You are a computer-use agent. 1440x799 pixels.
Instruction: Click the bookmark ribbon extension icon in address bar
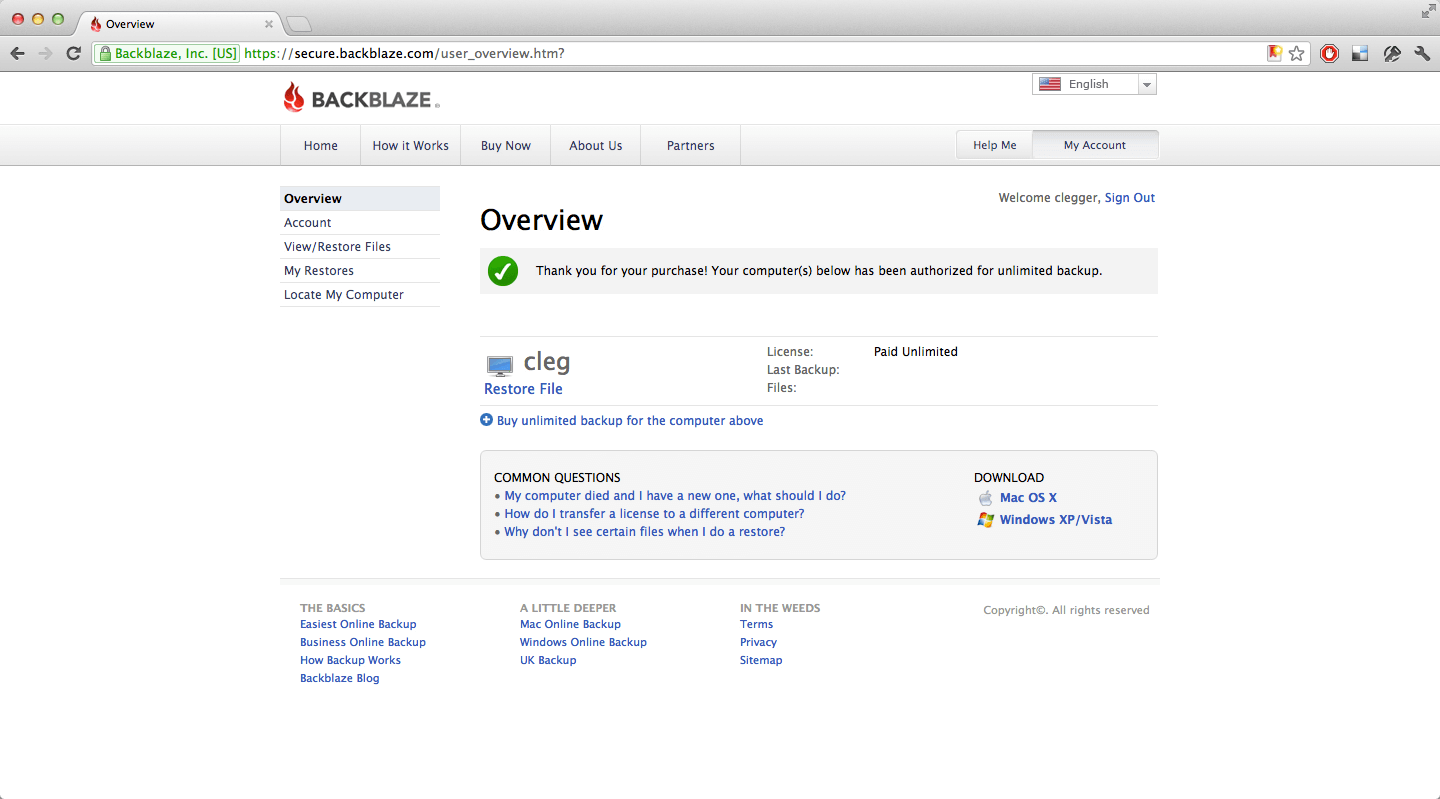(1275, 53)
